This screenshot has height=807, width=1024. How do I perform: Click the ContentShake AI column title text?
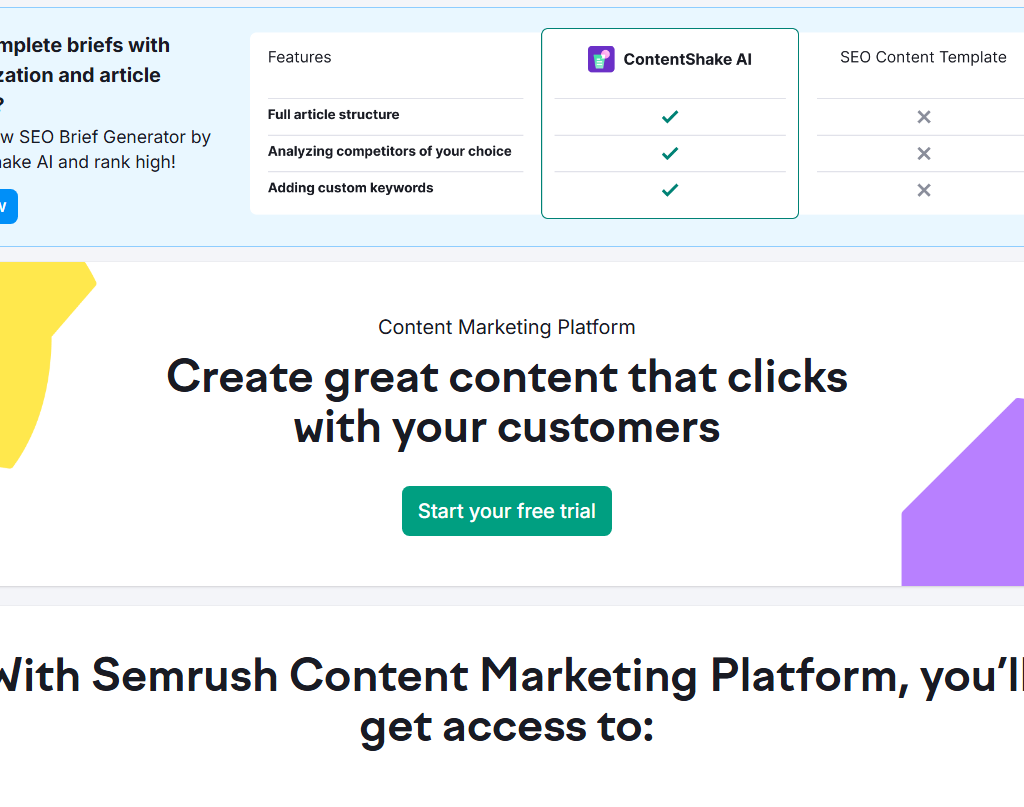tap(687, 60)
